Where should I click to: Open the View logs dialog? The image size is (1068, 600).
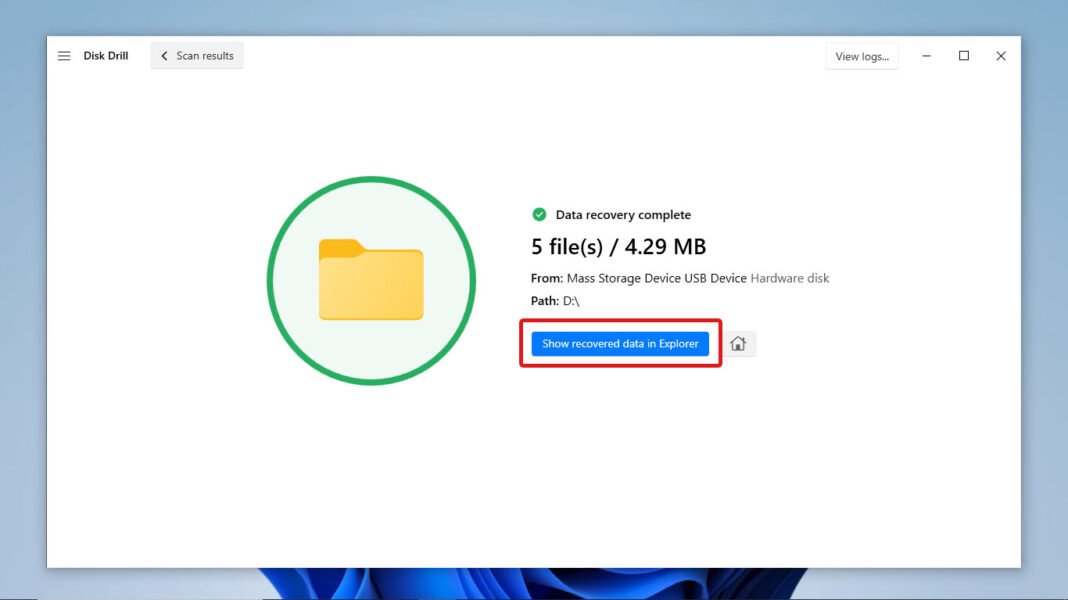(861, 56)
